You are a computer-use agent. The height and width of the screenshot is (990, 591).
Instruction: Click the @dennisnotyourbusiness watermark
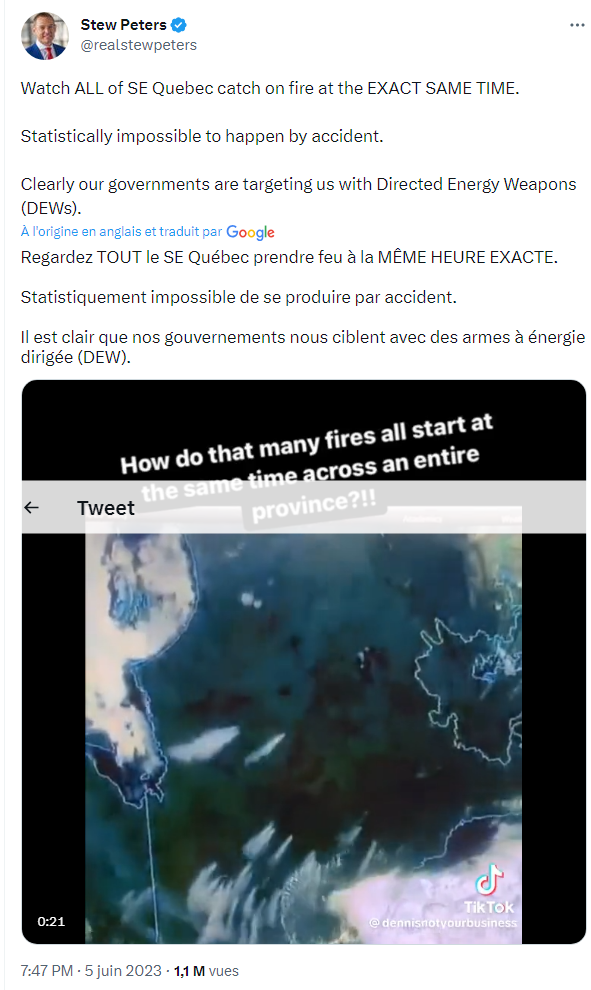[x=443, y=922]
